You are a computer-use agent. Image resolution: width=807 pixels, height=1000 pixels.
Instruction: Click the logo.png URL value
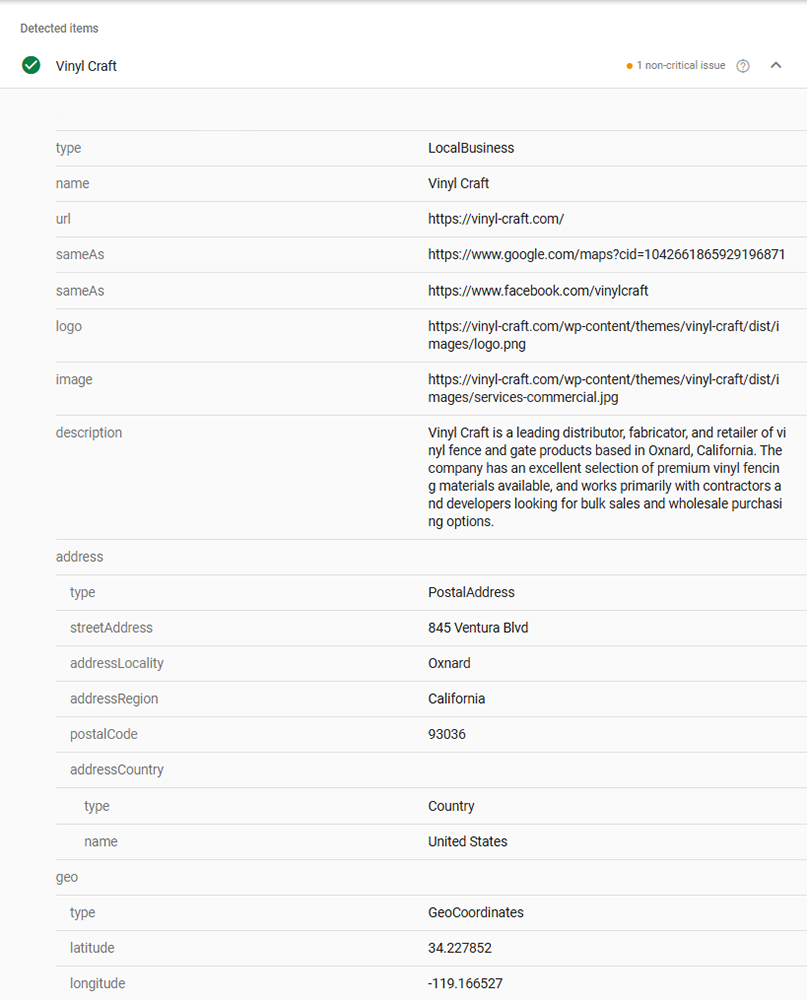[x=603, y=335]
